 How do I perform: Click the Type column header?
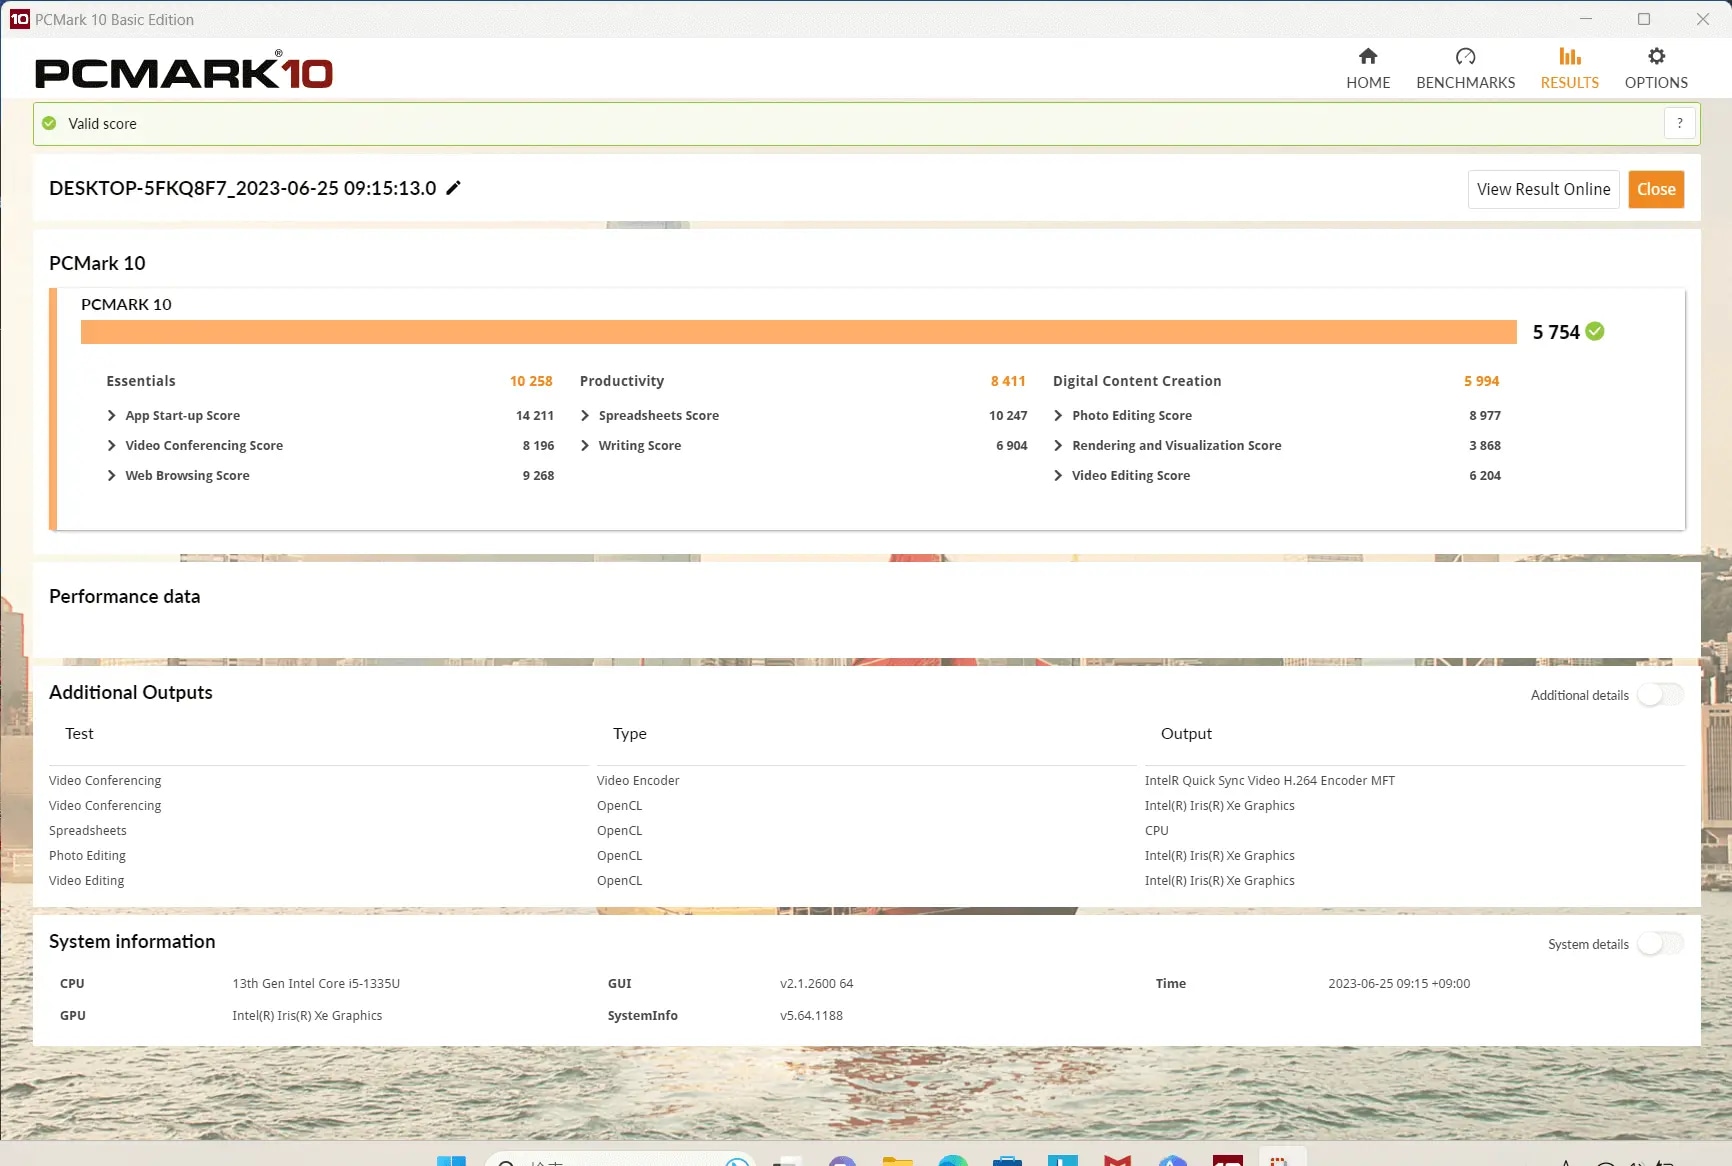pos(629,733)
